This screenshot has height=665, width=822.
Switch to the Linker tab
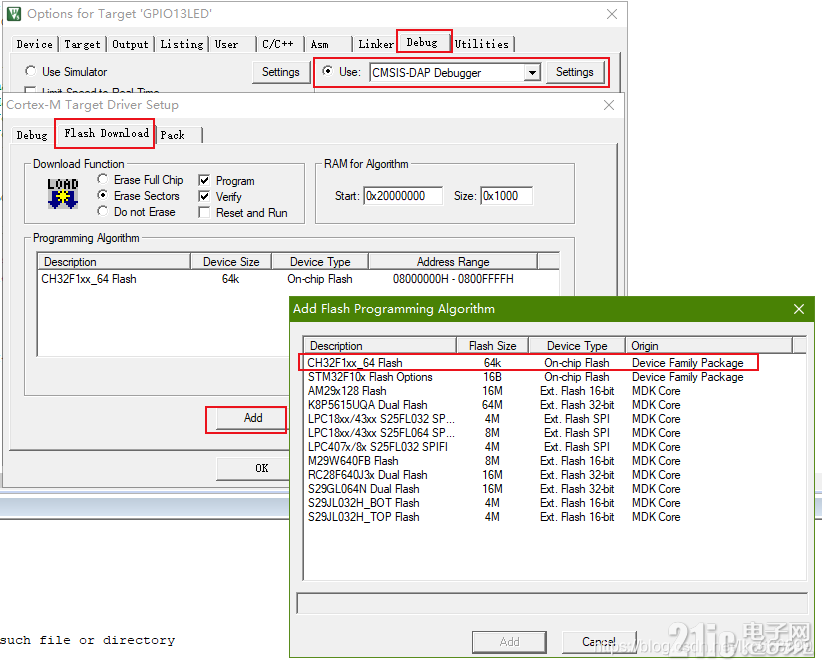(375, 45)
